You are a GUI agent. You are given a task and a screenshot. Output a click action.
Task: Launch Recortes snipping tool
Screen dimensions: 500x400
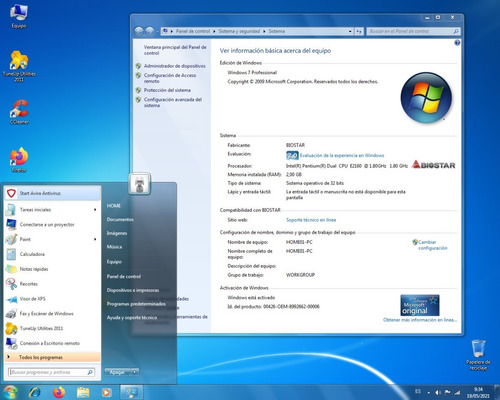[x=52, y=284]
